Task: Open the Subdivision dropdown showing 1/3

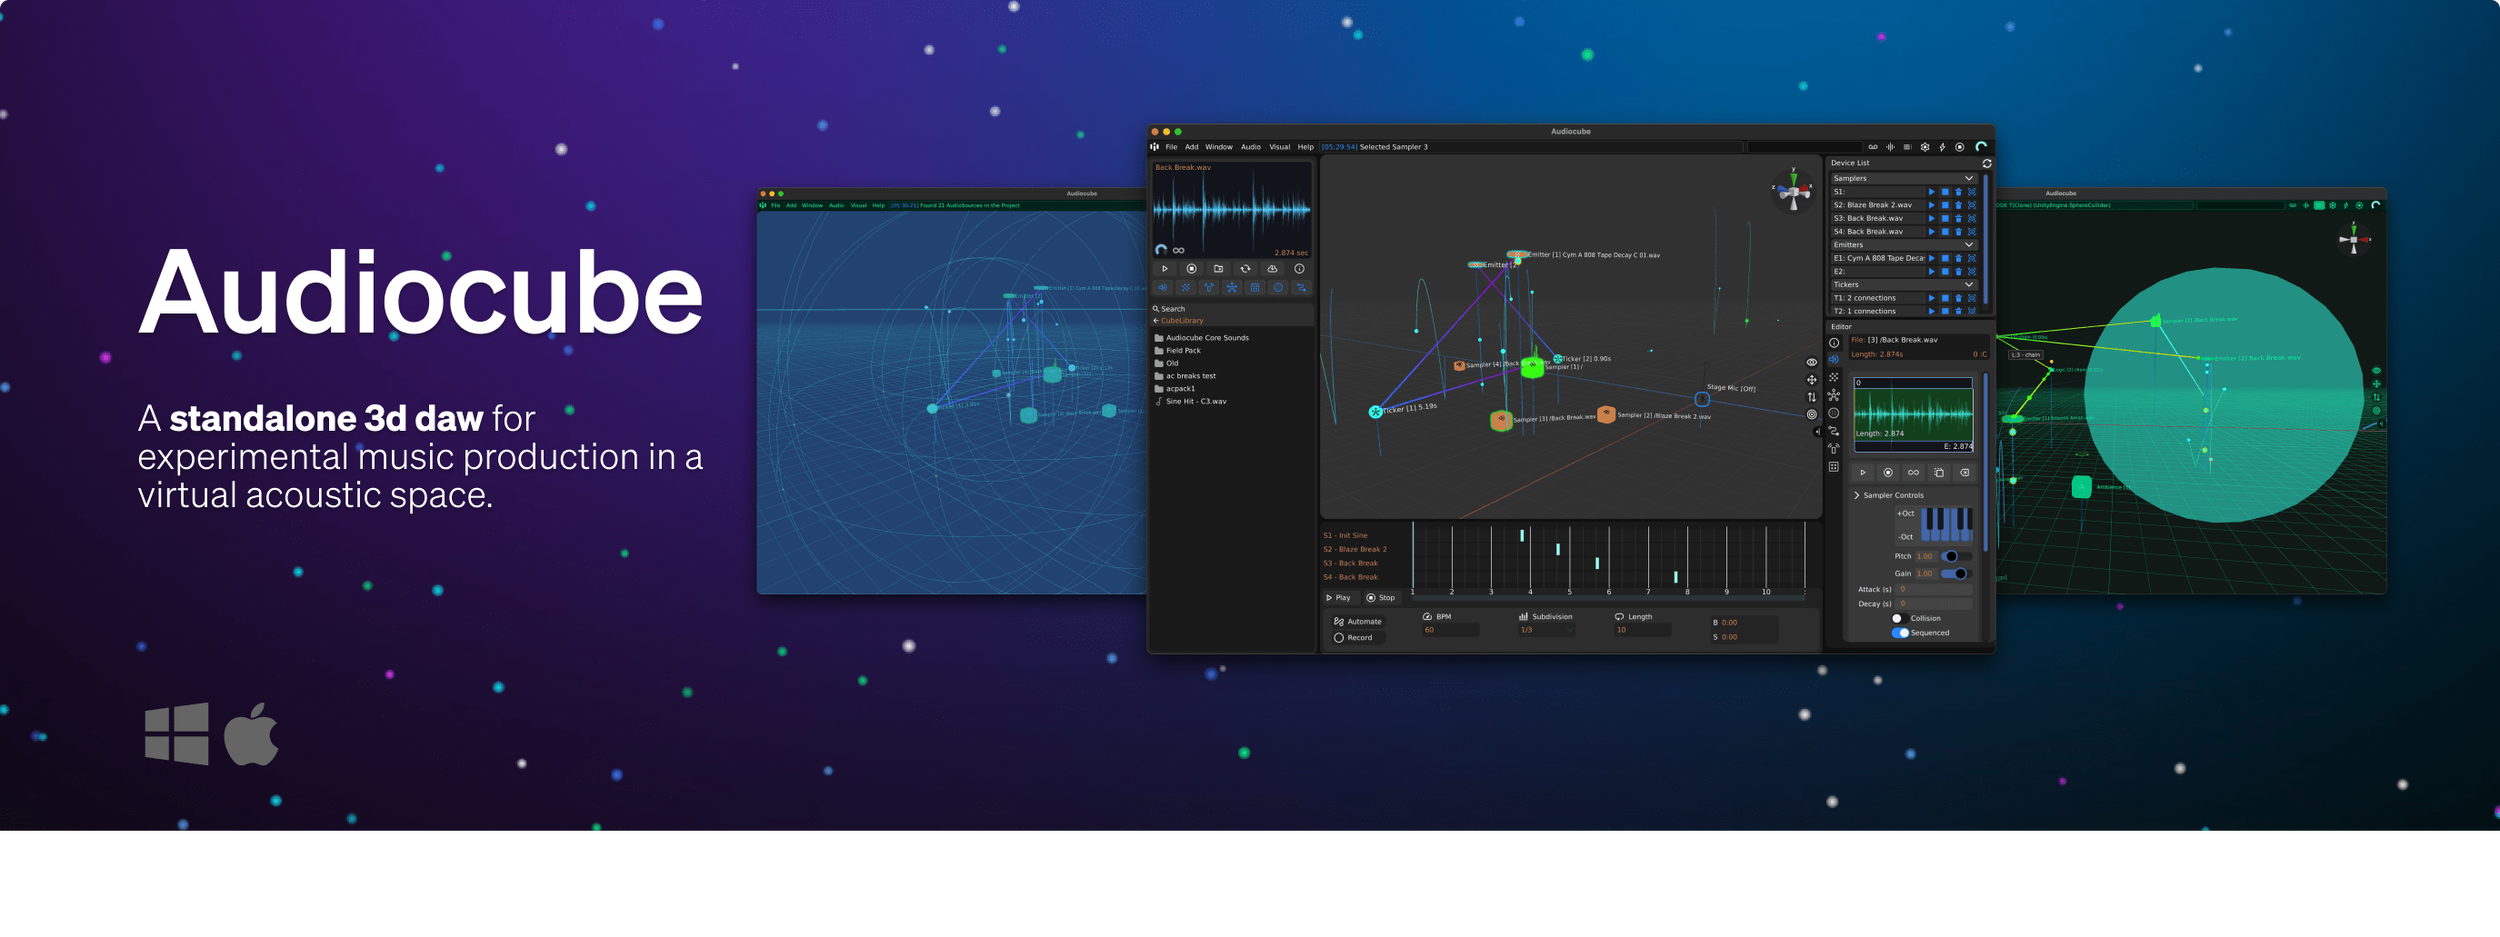Action: coord(1547,630)
